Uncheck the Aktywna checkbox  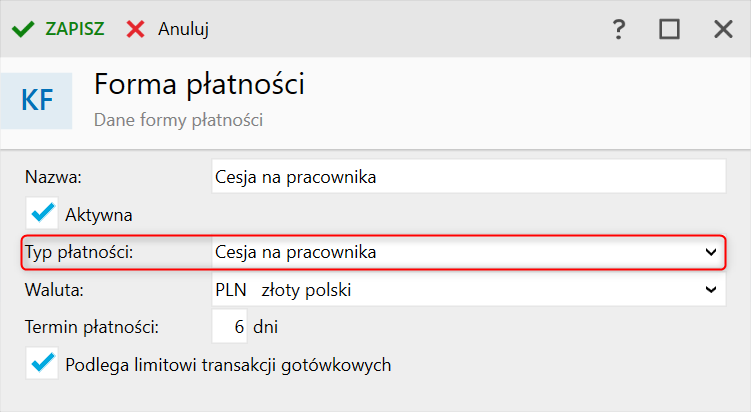(x=42, y=213)
